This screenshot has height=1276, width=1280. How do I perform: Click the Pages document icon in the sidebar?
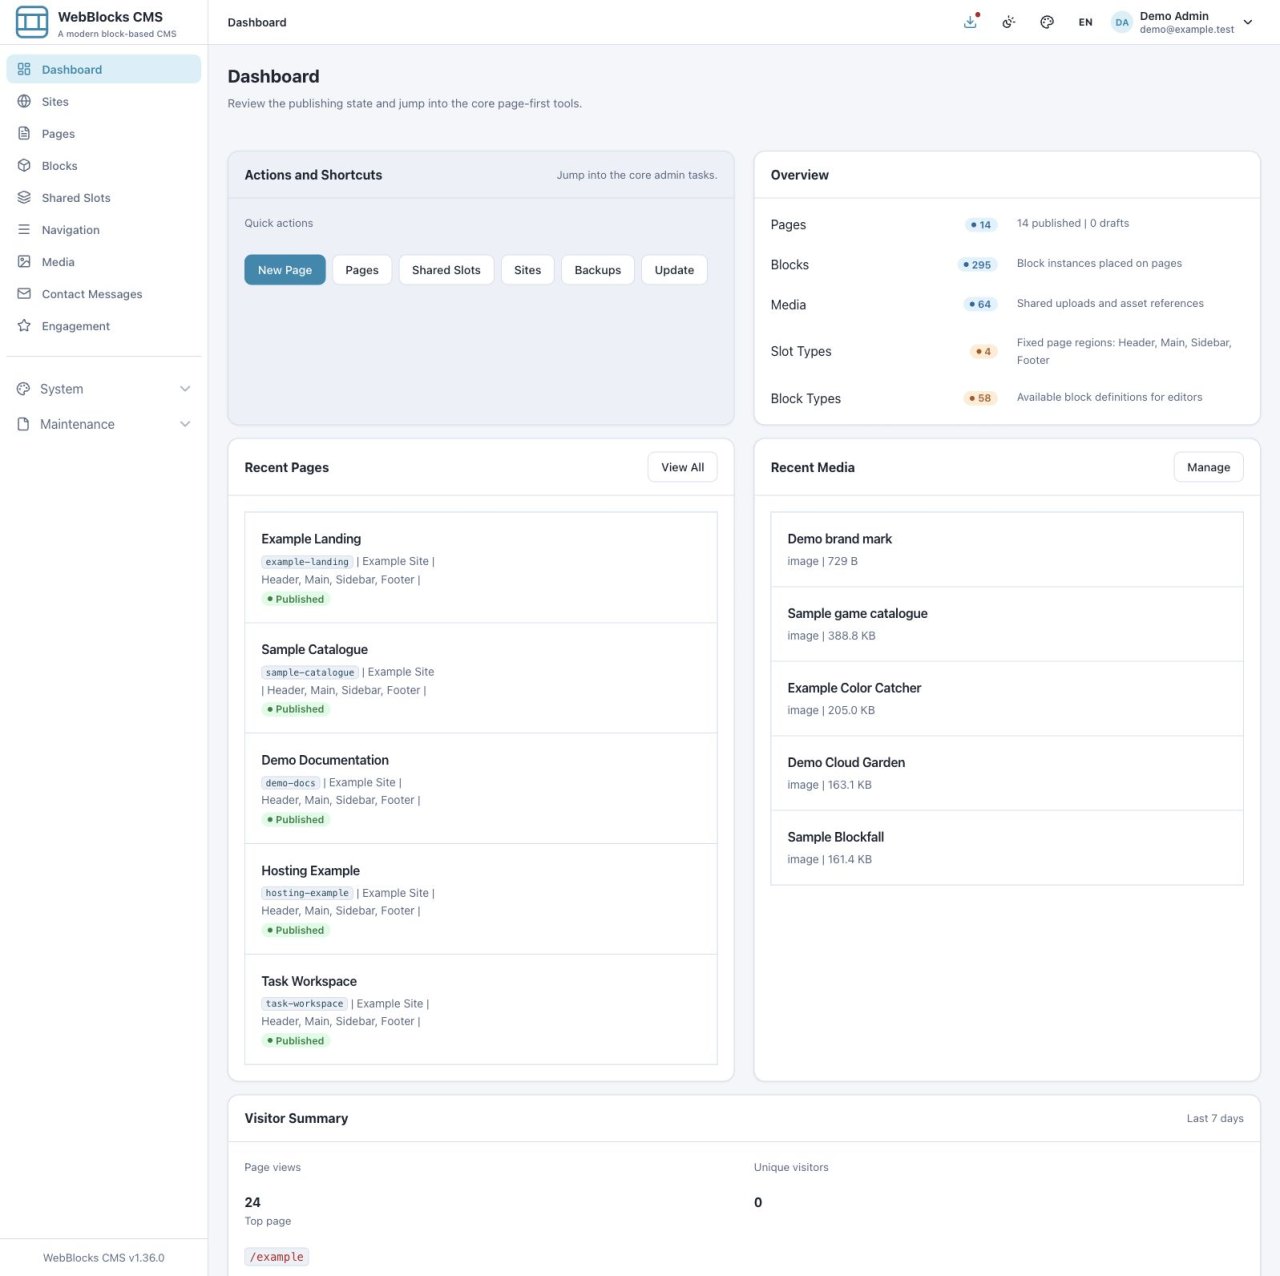pyautogui.click(x=24, y=133)
